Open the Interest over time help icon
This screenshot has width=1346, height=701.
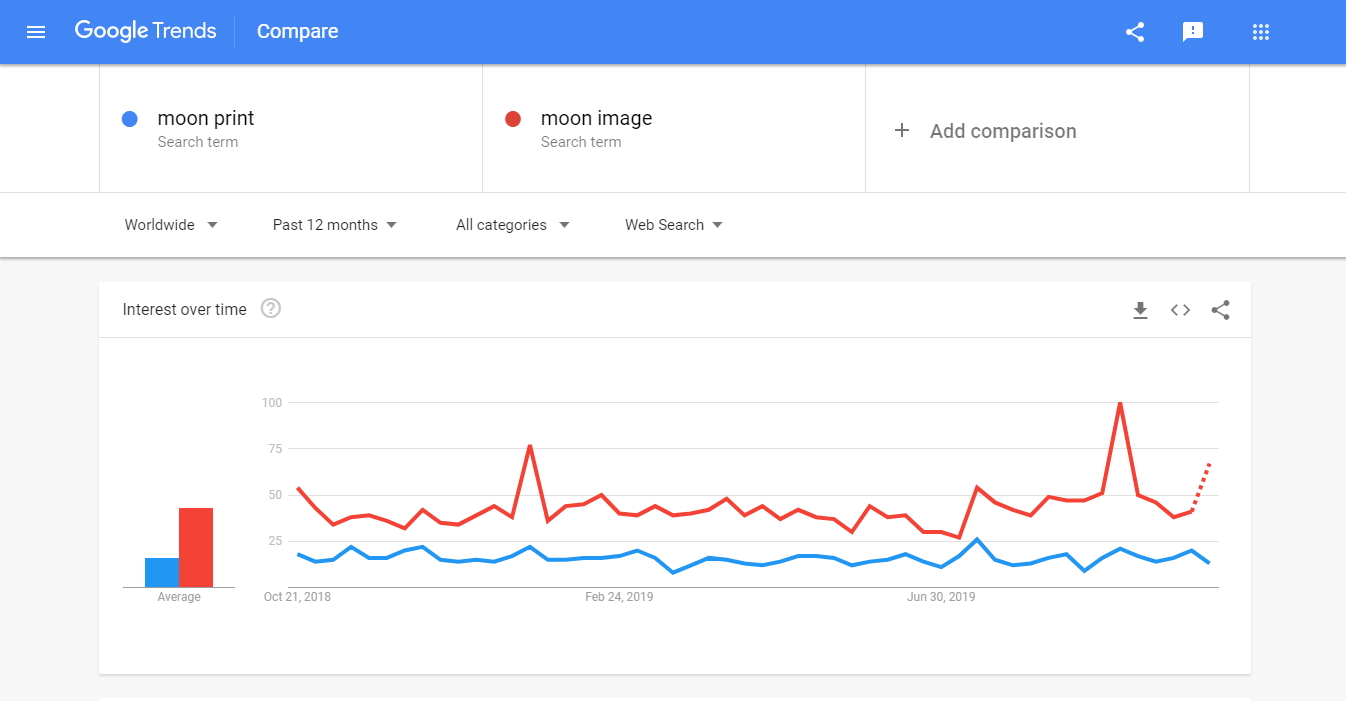click(x=270, y=309)
